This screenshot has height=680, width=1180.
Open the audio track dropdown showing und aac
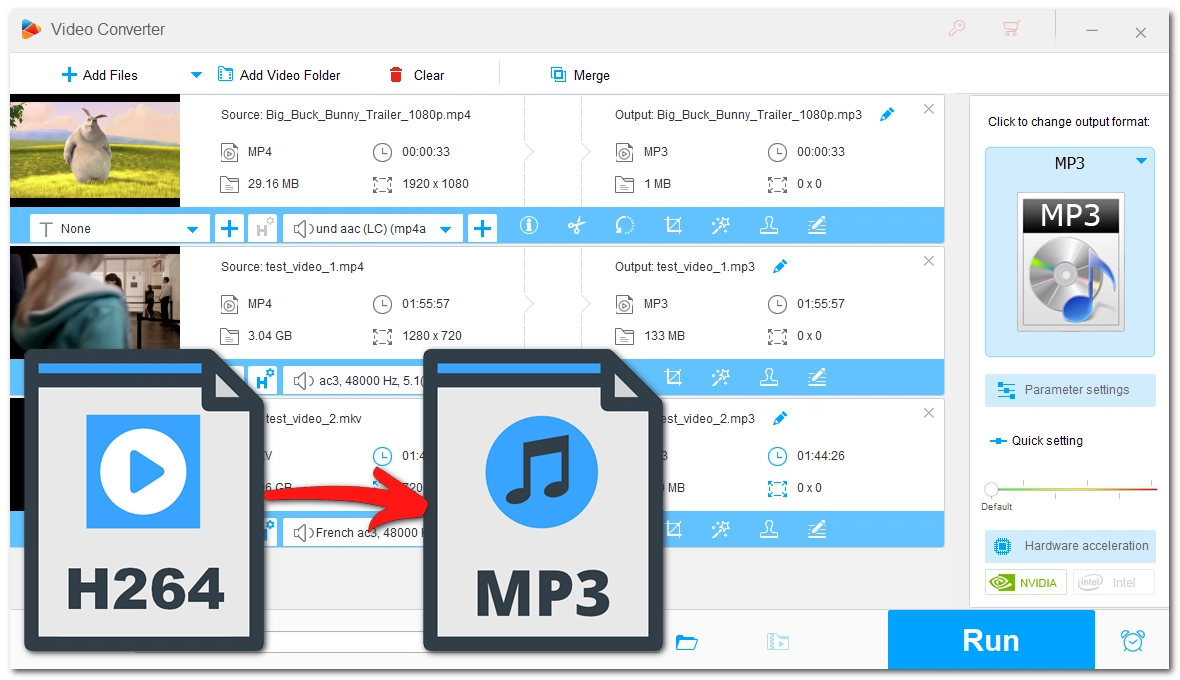pyautogui.click(x=445, y=229)
